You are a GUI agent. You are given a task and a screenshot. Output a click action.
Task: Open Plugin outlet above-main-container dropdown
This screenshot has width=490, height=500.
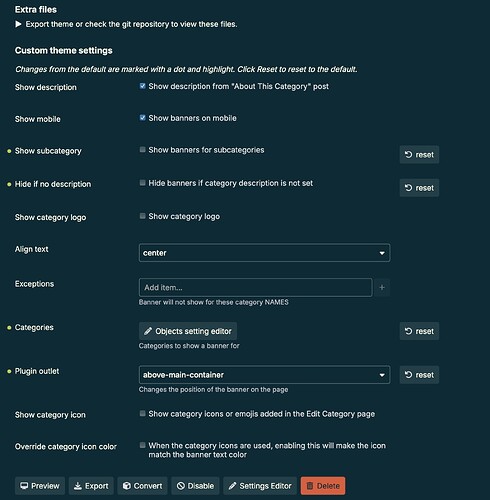pos(264,375)
